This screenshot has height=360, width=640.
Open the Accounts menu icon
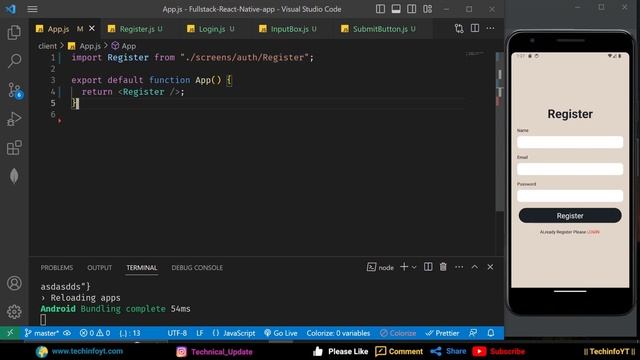[x=14, y=283]
